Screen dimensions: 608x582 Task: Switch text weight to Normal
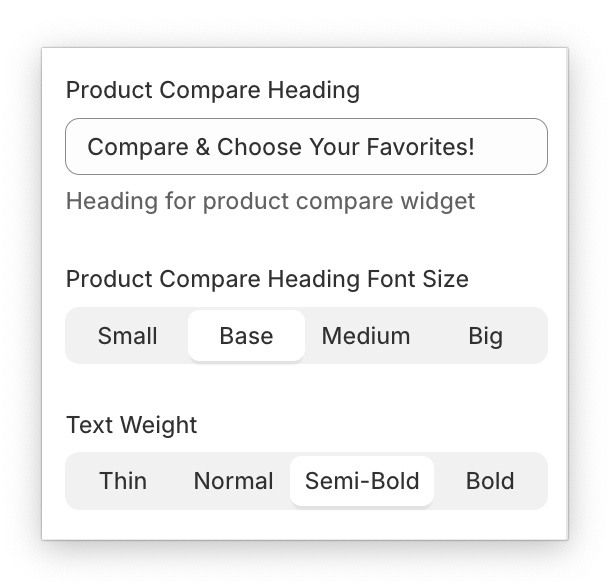233,481
